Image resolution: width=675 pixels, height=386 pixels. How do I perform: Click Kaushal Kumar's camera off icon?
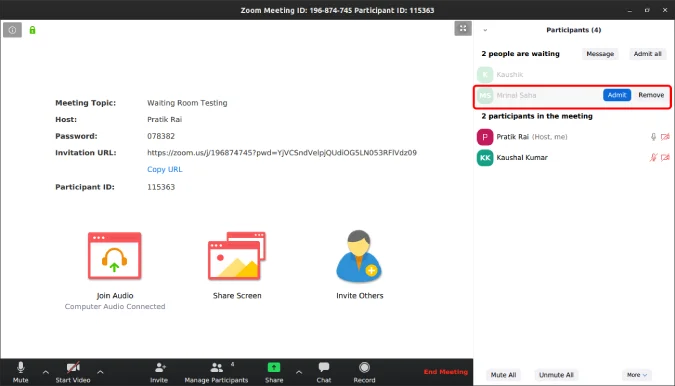click(665, 157)
